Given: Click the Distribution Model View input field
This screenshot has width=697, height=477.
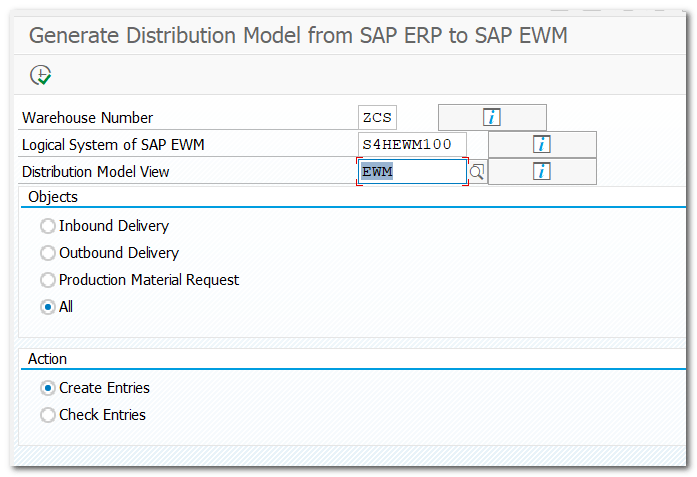Looking at the screenshot, I should [x=412, y=172].
